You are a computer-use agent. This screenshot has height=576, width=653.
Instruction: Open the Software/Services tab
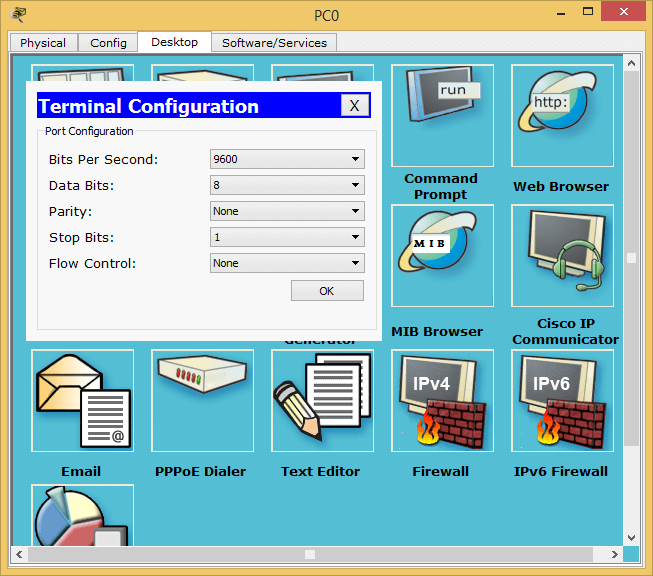(x=274, y=43)
